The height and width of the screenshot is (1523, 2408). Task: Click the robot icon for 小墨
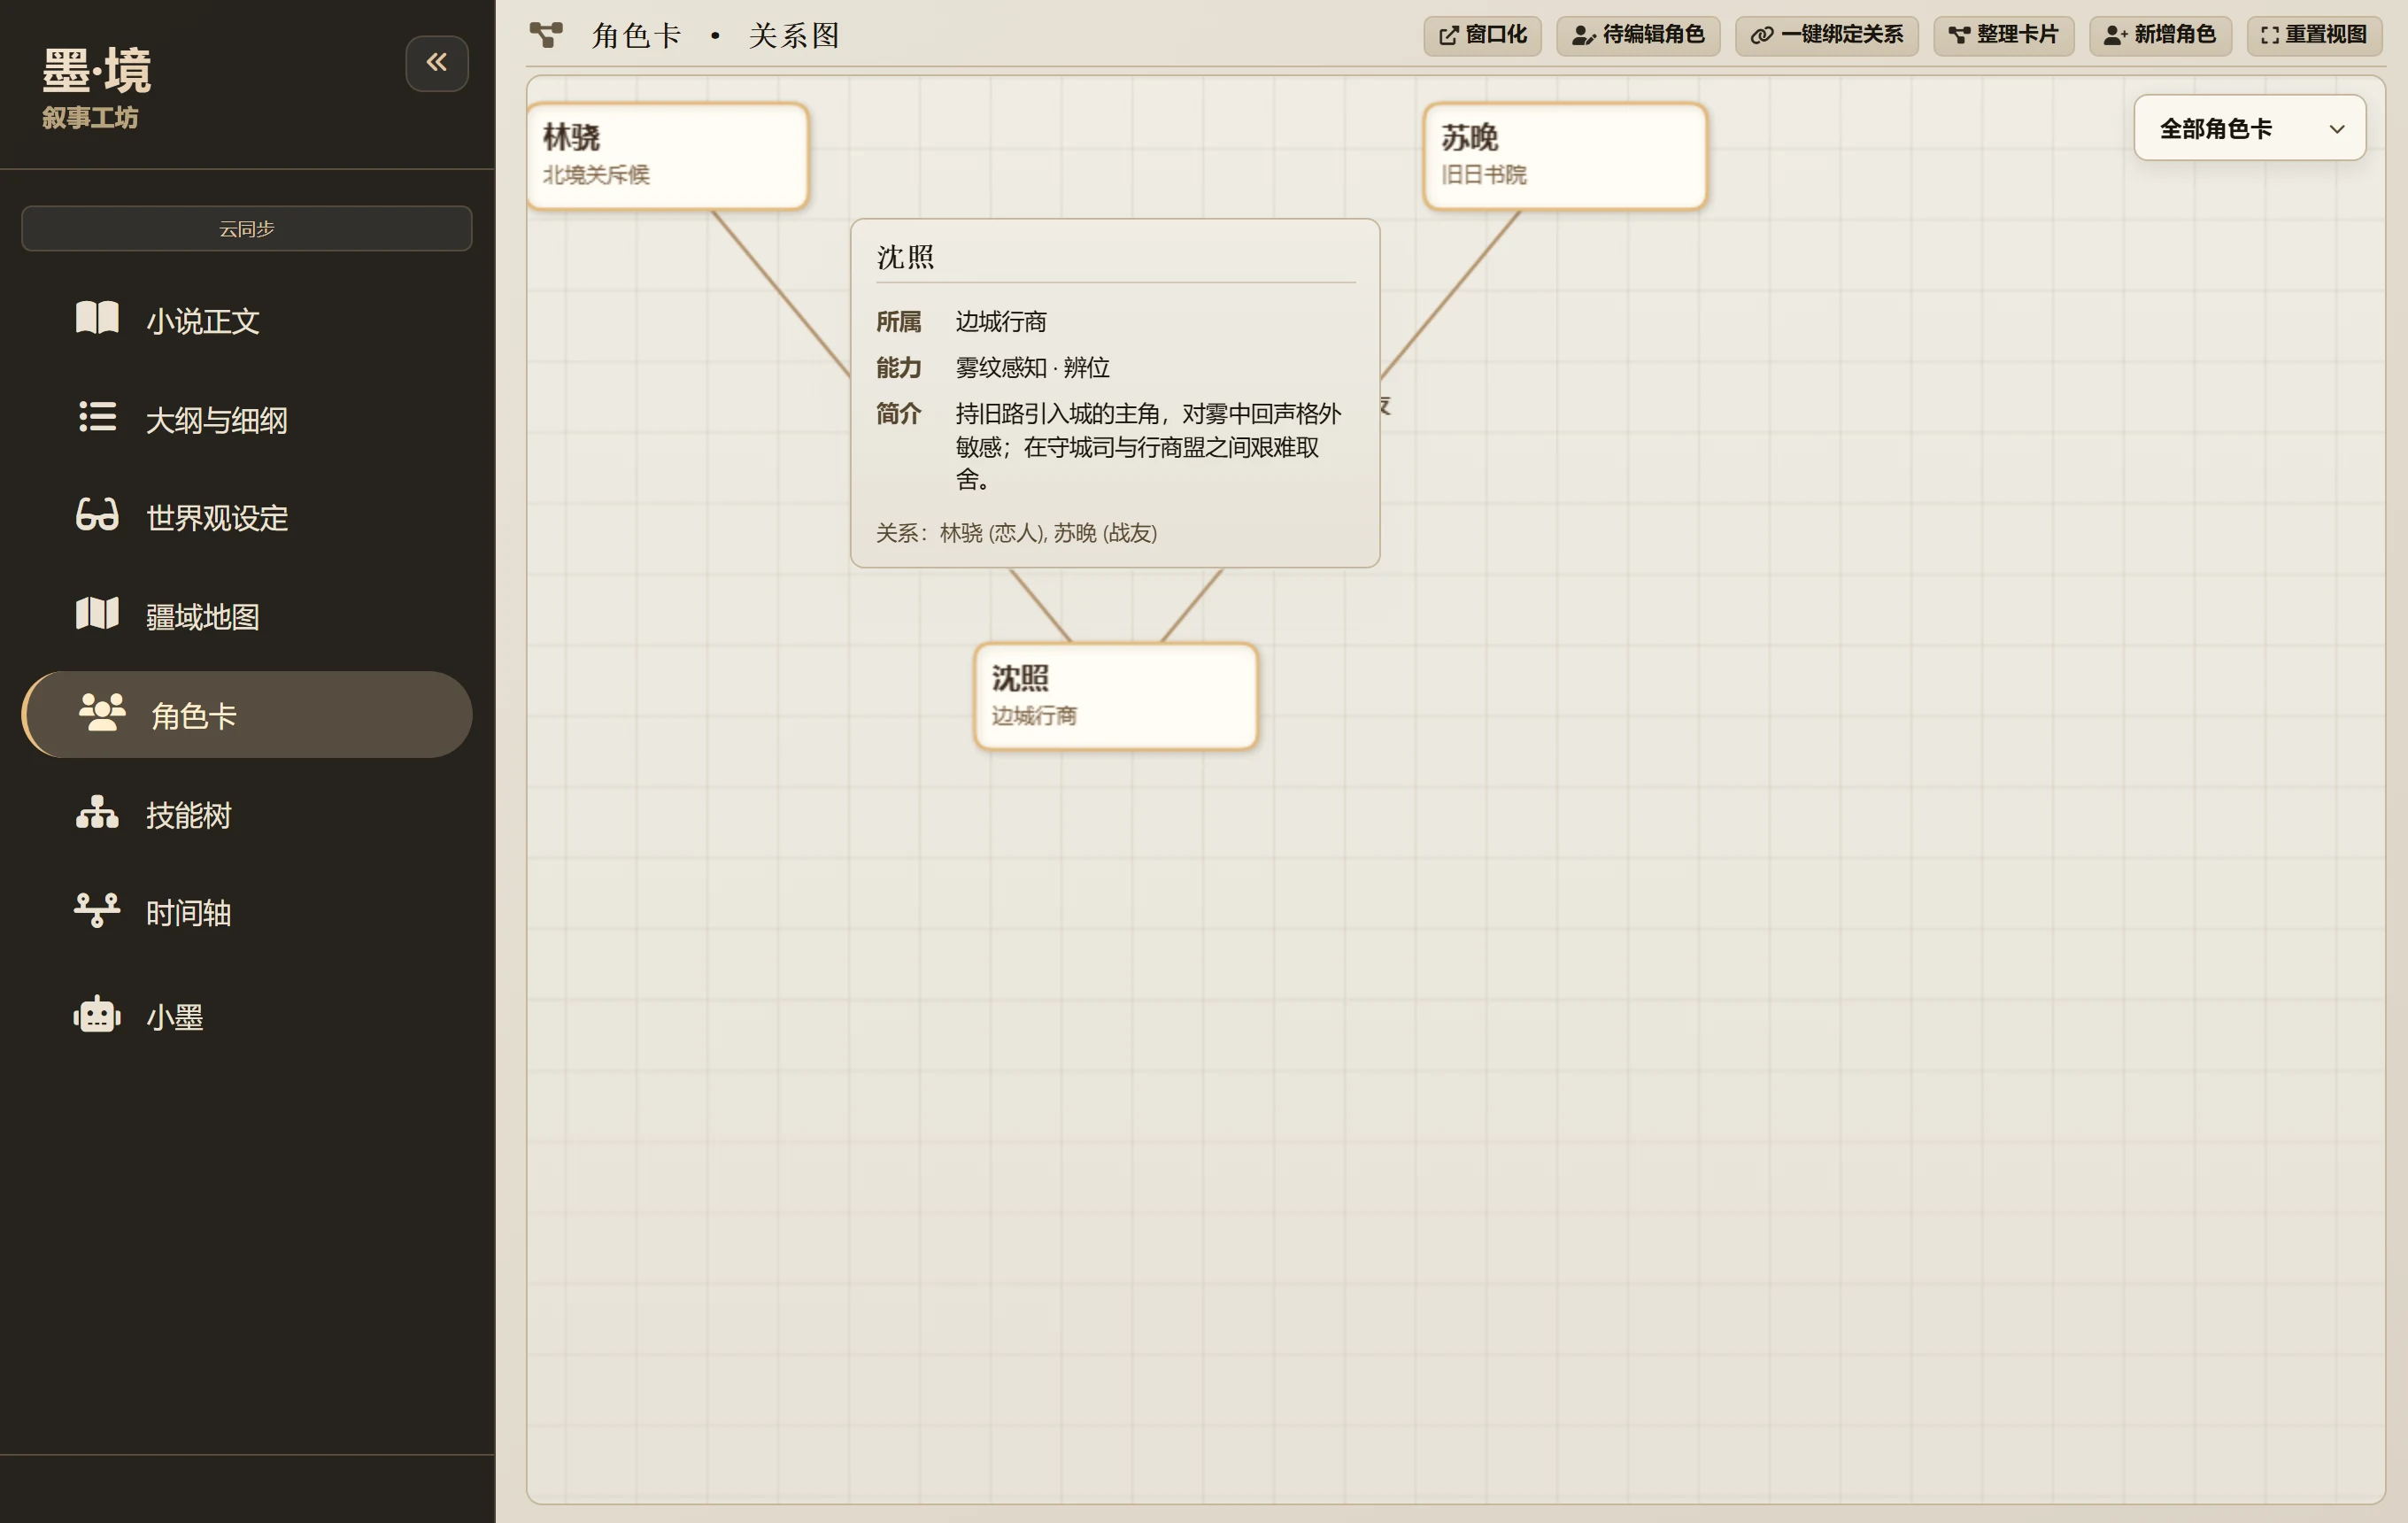(x=97, y=1014)
